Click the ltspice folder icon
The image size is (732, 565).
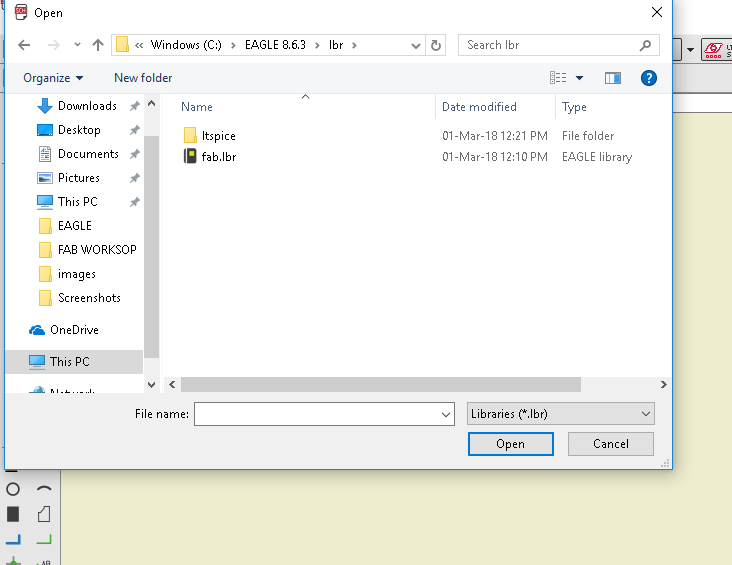click(190, 135)
